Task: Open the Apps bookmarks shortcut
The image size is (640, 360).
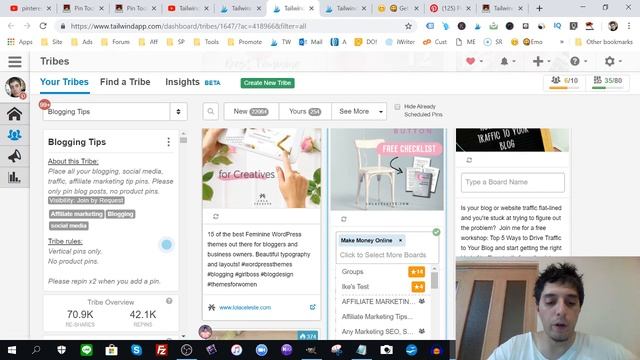Action: (x=20, y=42)
